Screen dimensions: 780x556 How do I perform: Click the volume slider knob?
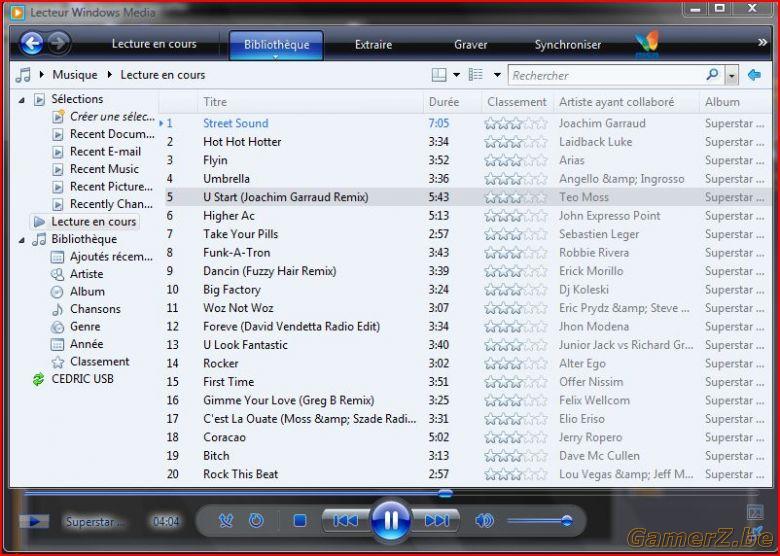click(566, 521)
